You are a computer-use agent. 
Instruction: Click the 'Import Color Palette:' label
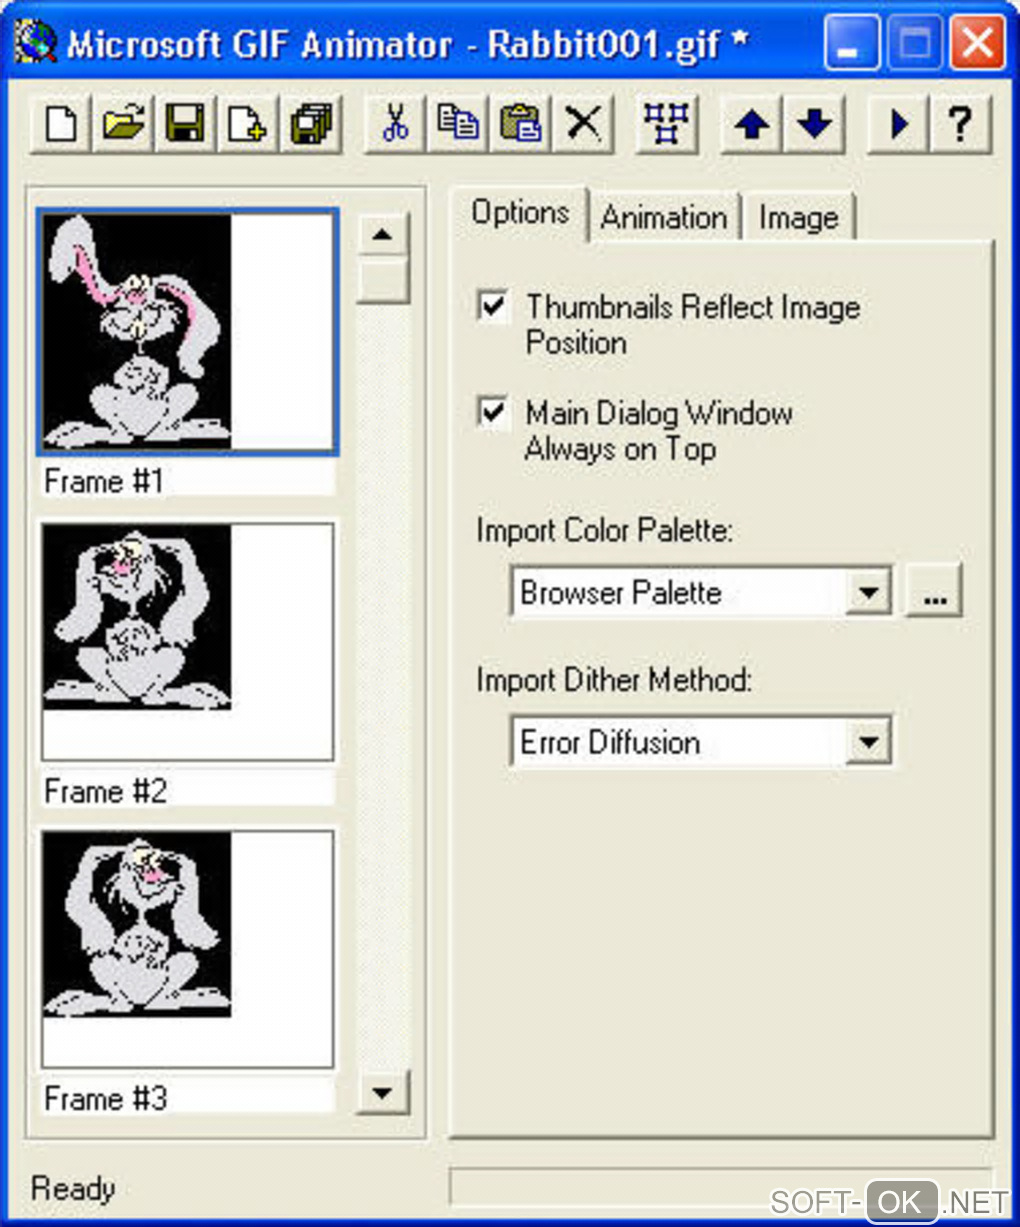click(x=604, y=530)
